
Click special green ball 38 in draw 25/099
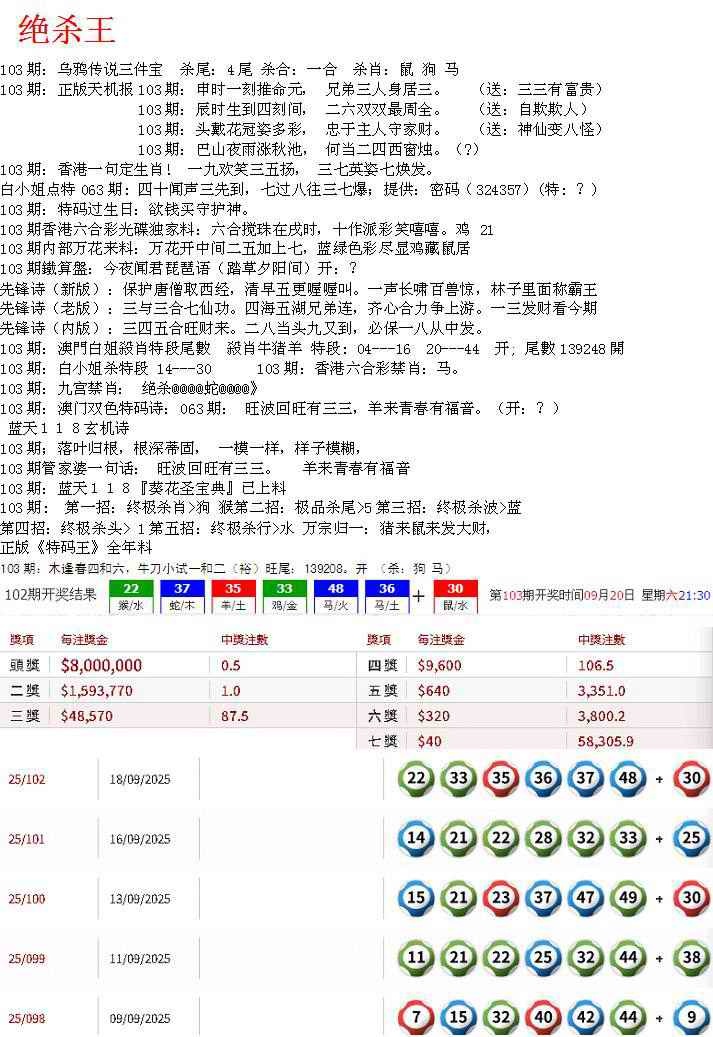pyautogui.click(x=691, y=957)
